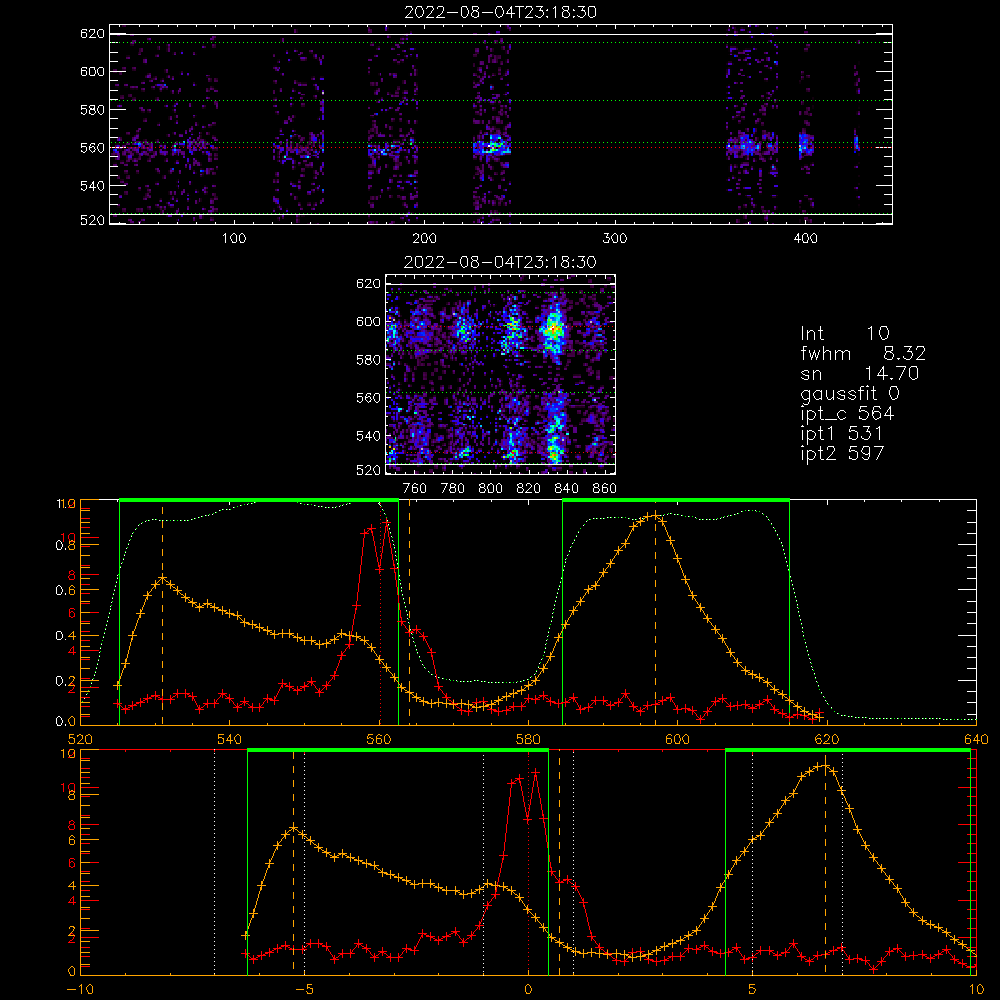Click the '840' x-axis tick label
The height and width of the screenshot is (1000, 1000).
566,489
